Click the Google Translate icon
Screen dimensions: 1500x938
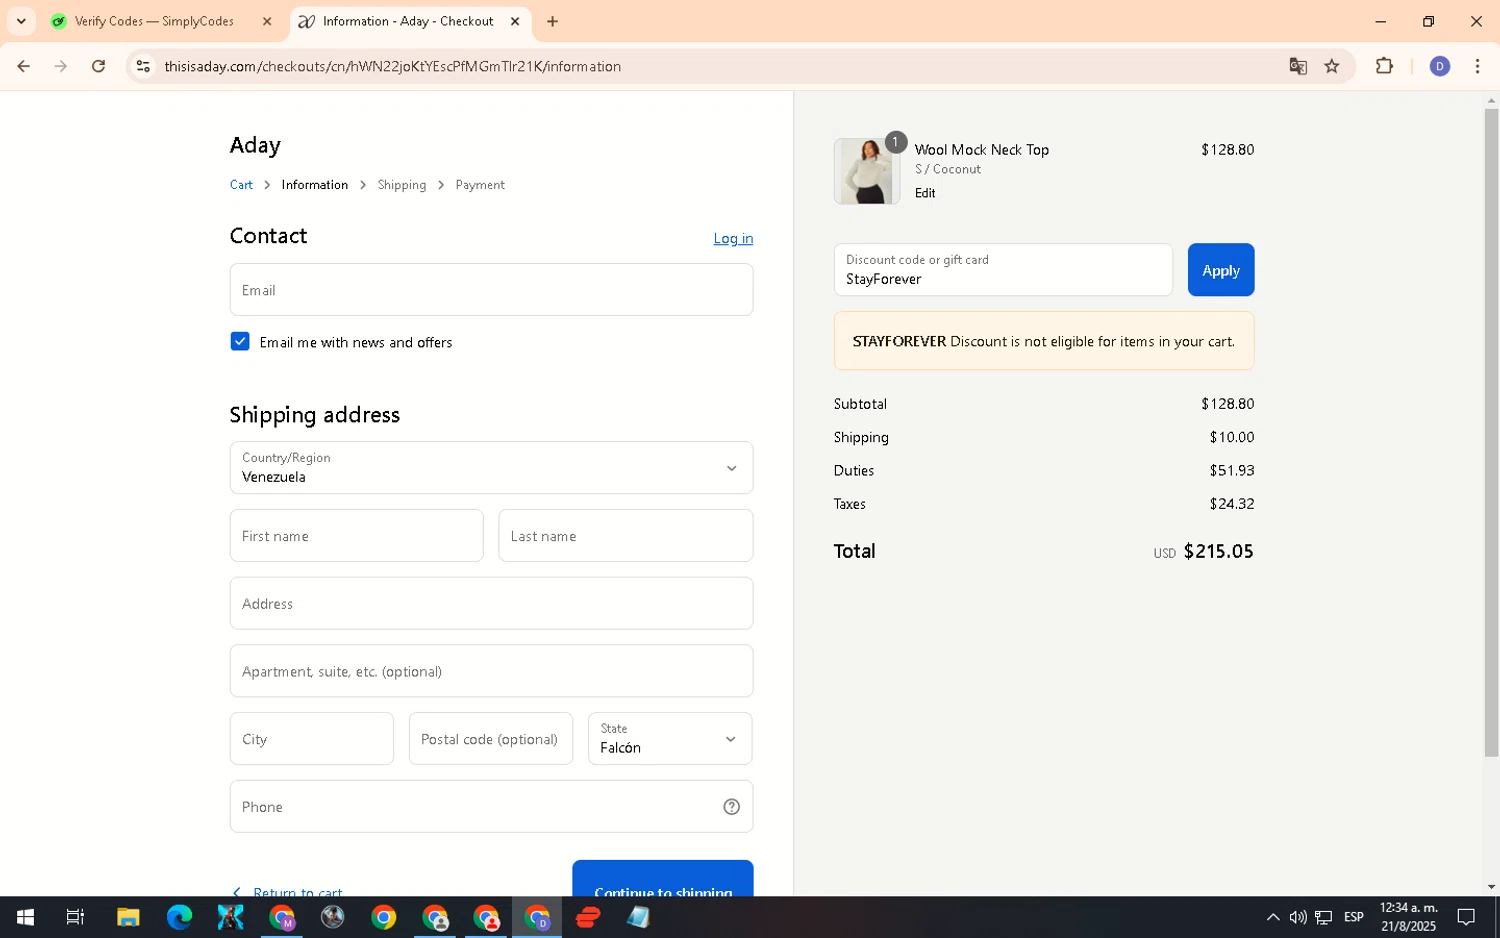tap(1298, 66)
